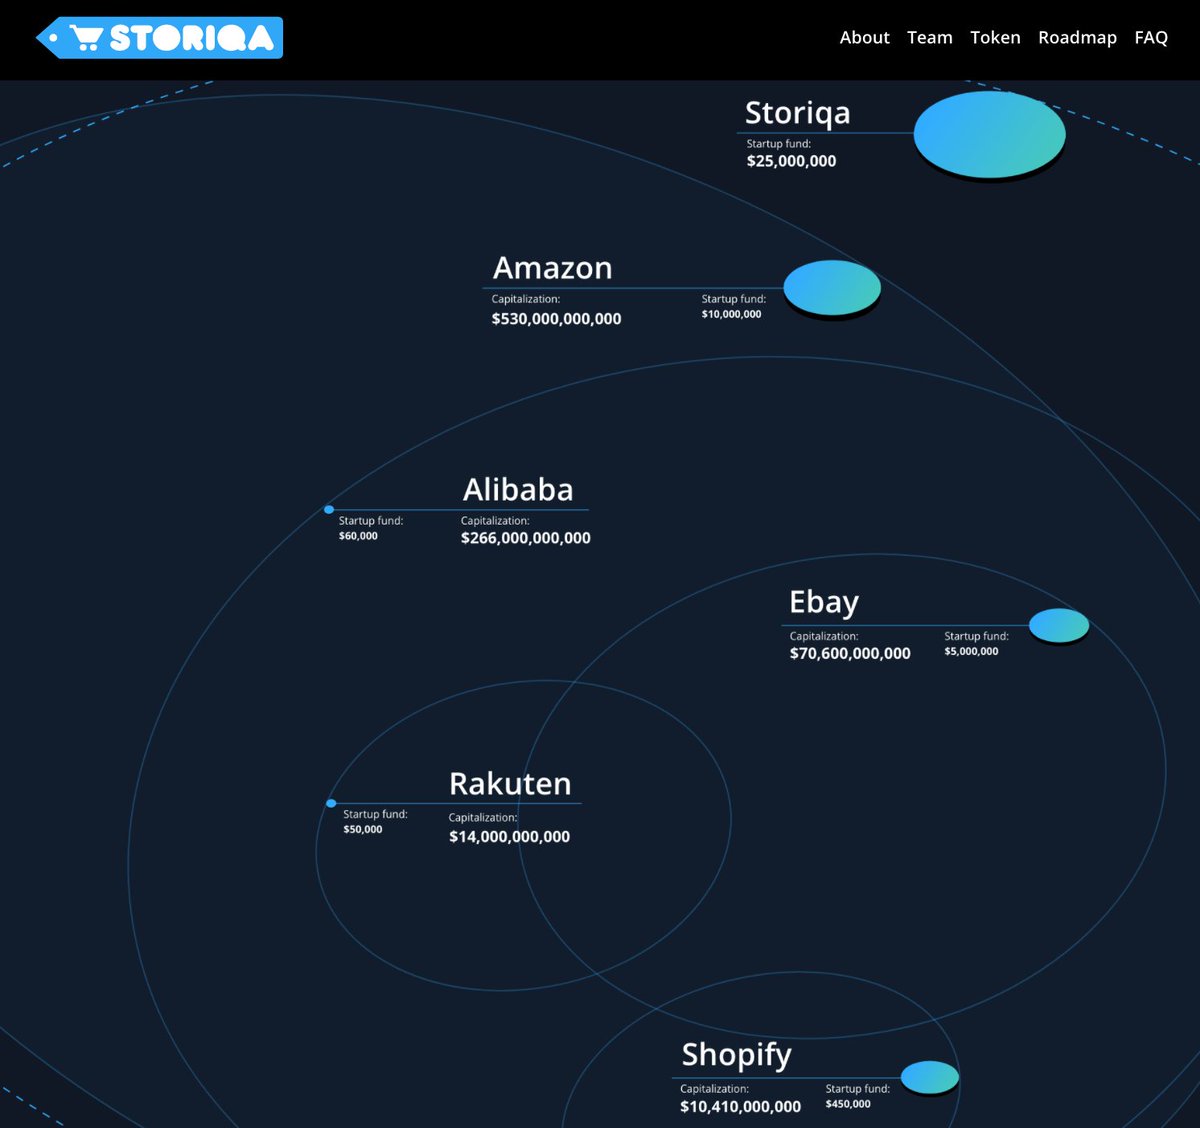The width and height of the screenshot is (1200, 1128).
Task: Click the Ebay startup fund bubble
Action: click(1059, 625)
